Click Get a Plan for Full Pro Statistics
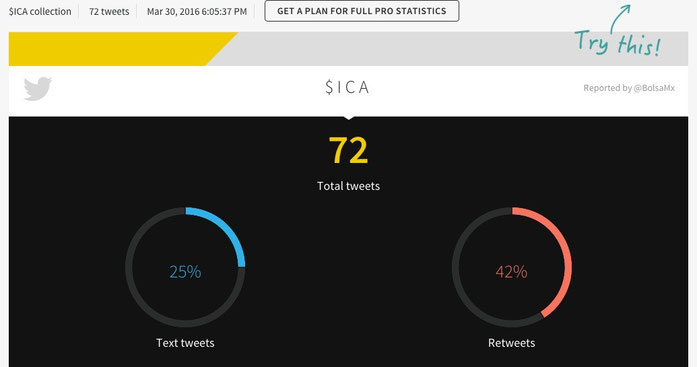Viewport: 697px width, 367px height. coord(362,11)
